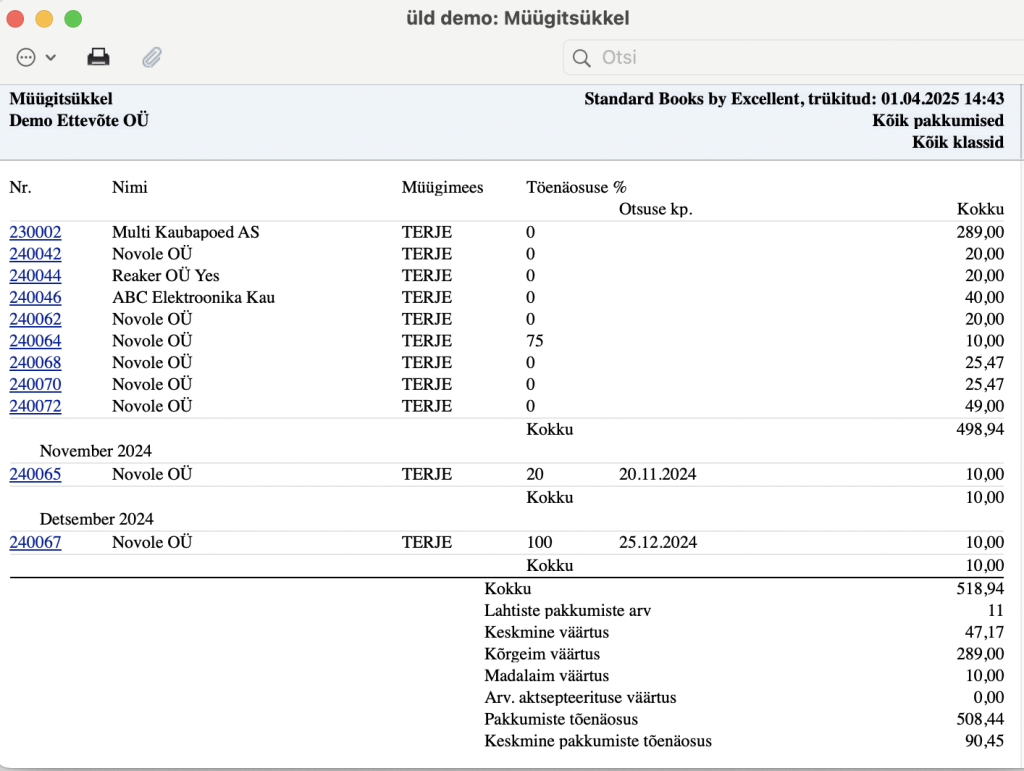The image size is (1024, 771).
Task: Open quotation 240064 link
Action: pos(35,341)
